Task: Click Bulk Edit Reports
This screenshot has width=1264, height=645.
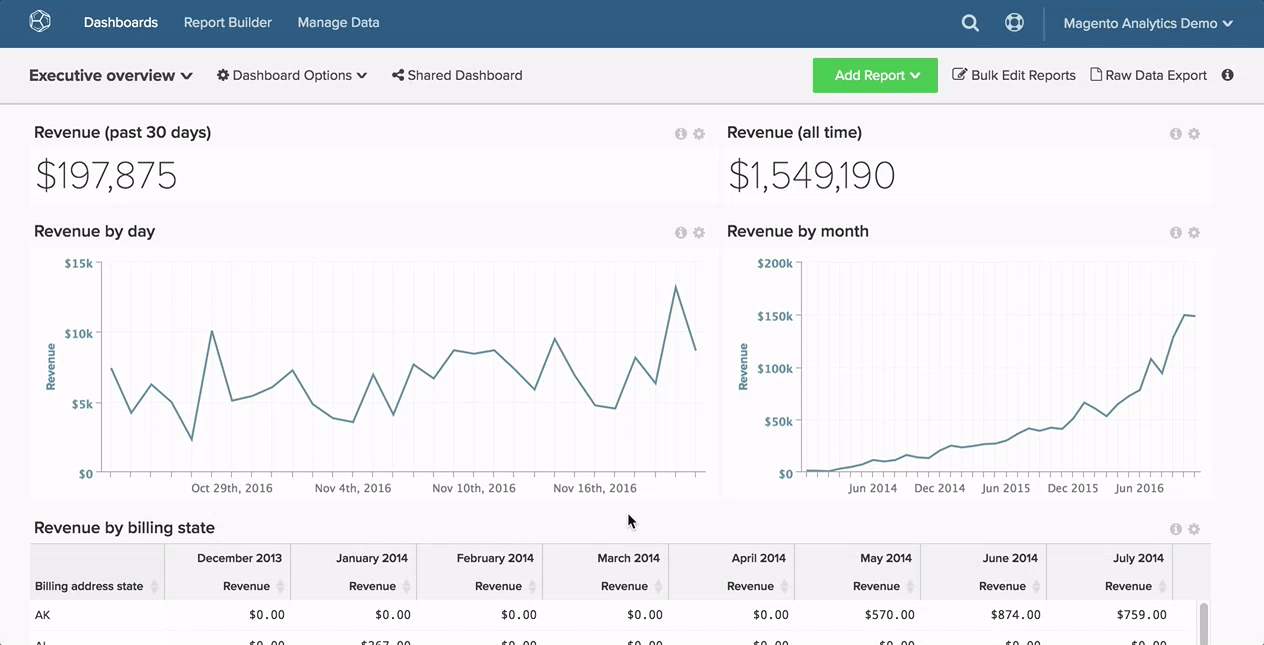Action: 1014,75
